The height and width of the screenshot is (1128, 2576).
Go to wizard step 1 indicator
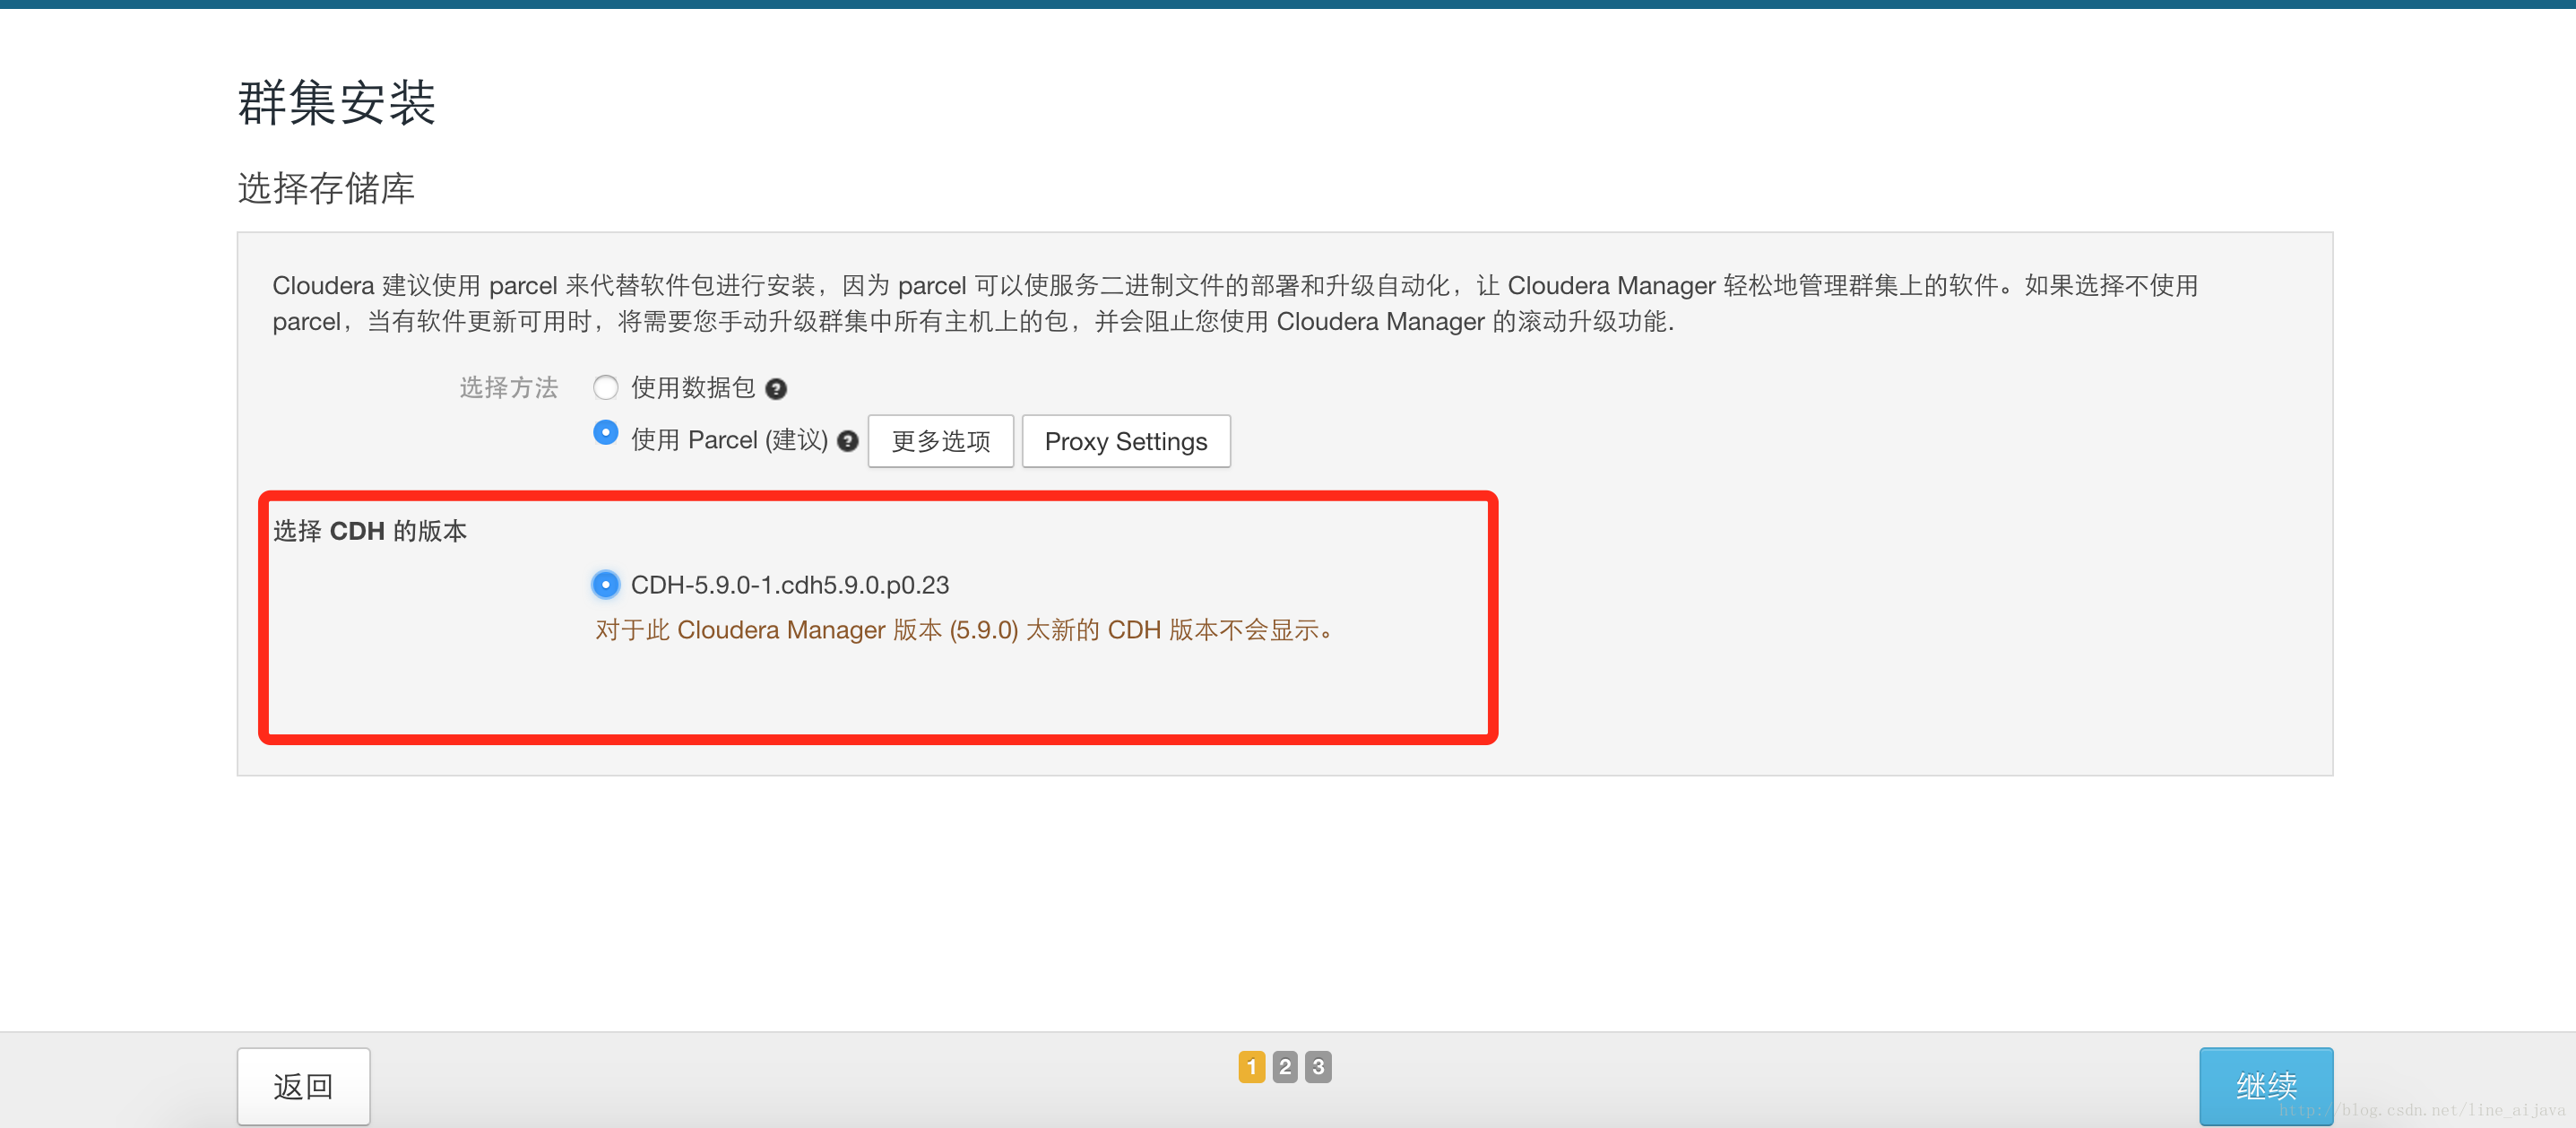pyautogui.click(x=1251, y=1067)
